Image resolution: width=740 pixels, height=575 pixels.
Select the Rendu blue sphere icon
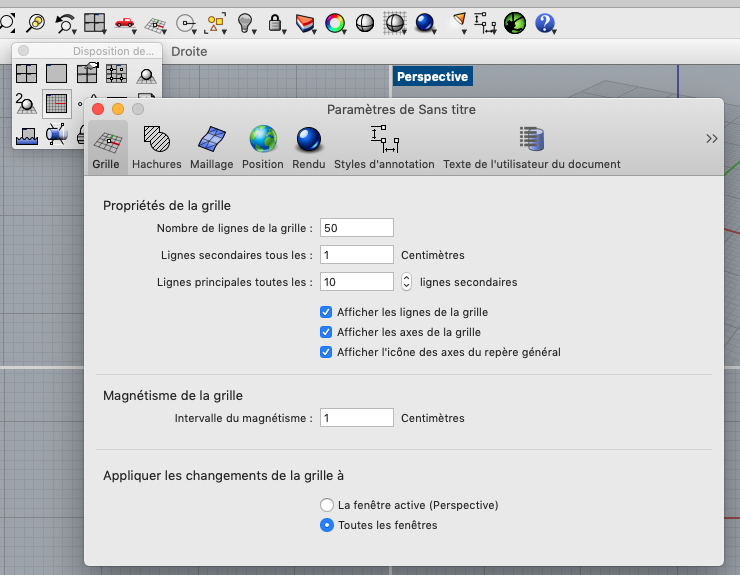[x=308, y=147]
